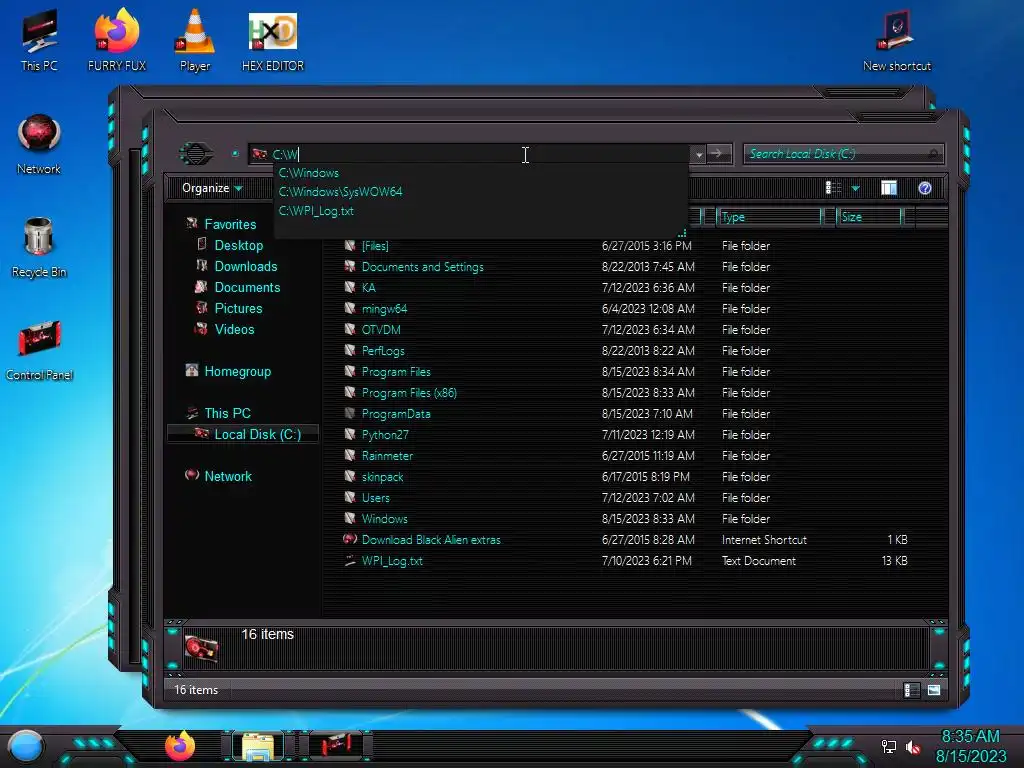Launch the HEX EDITOR desktop shortcut
The width and height of the screenshot is (1024, 768).
(x=273, y=40)
